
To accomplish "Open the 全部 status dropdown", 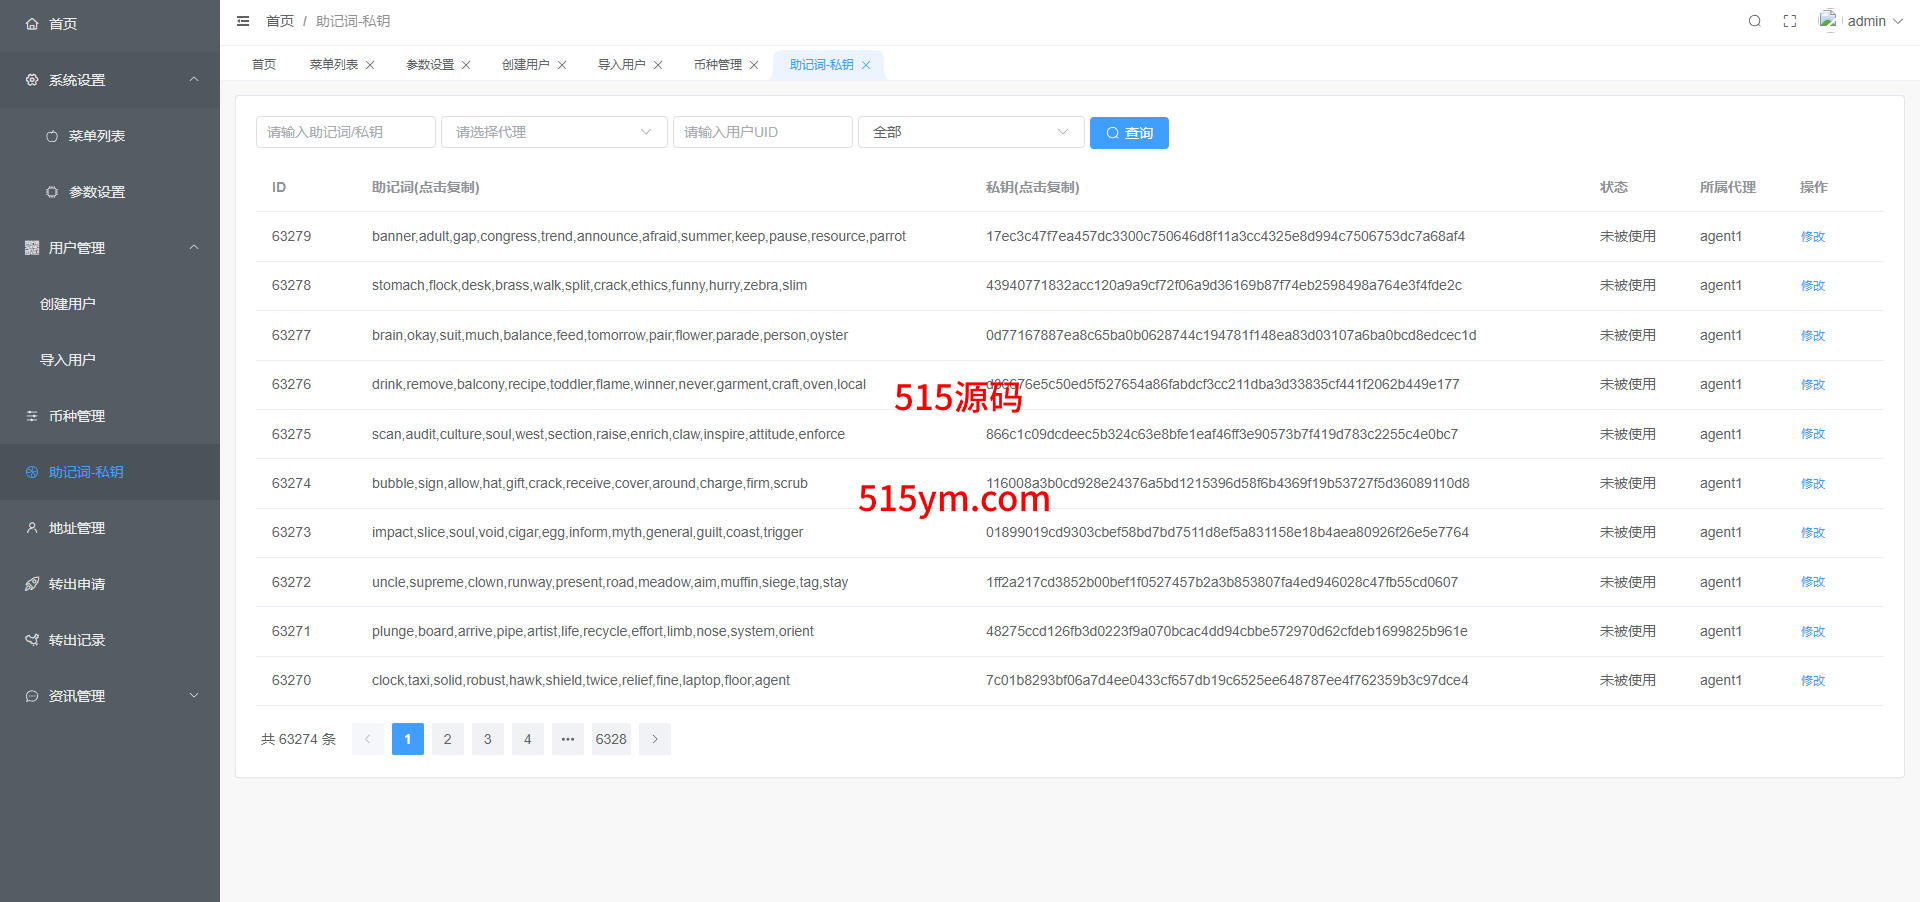I will tap(970, 132).
